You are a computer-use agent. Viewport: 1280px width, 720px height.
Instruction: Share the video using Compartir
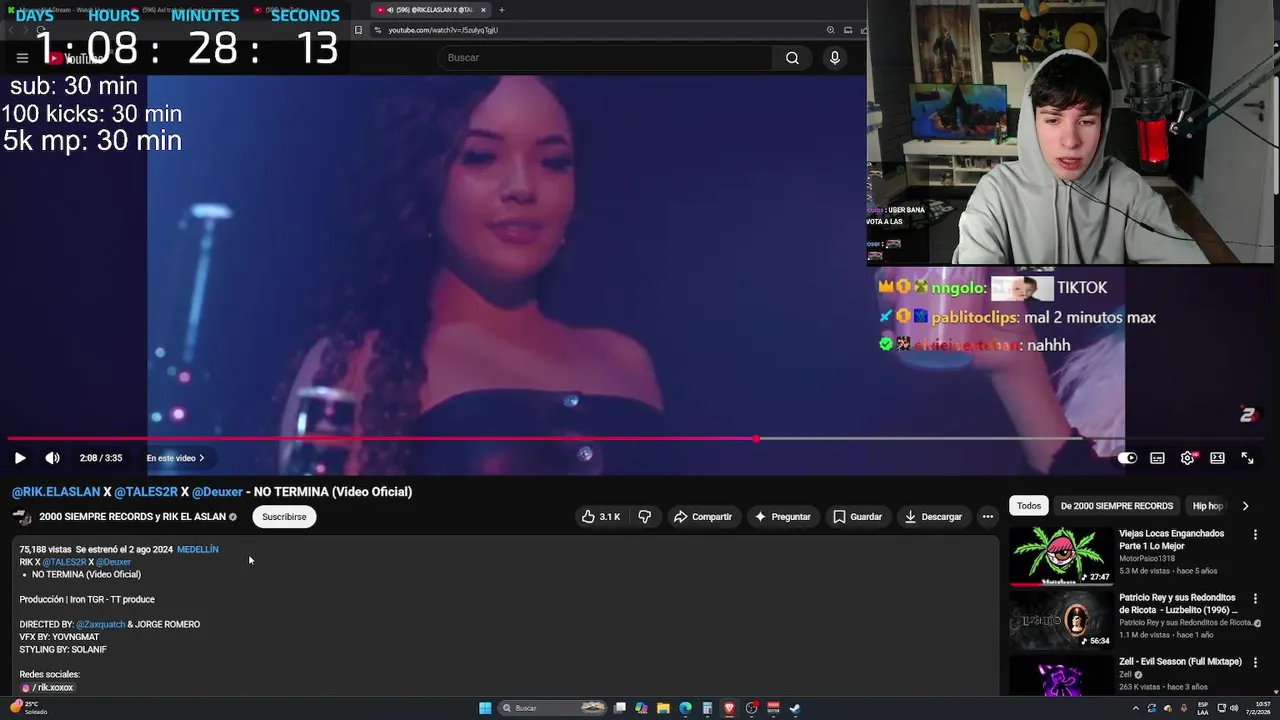pos(703,517)
